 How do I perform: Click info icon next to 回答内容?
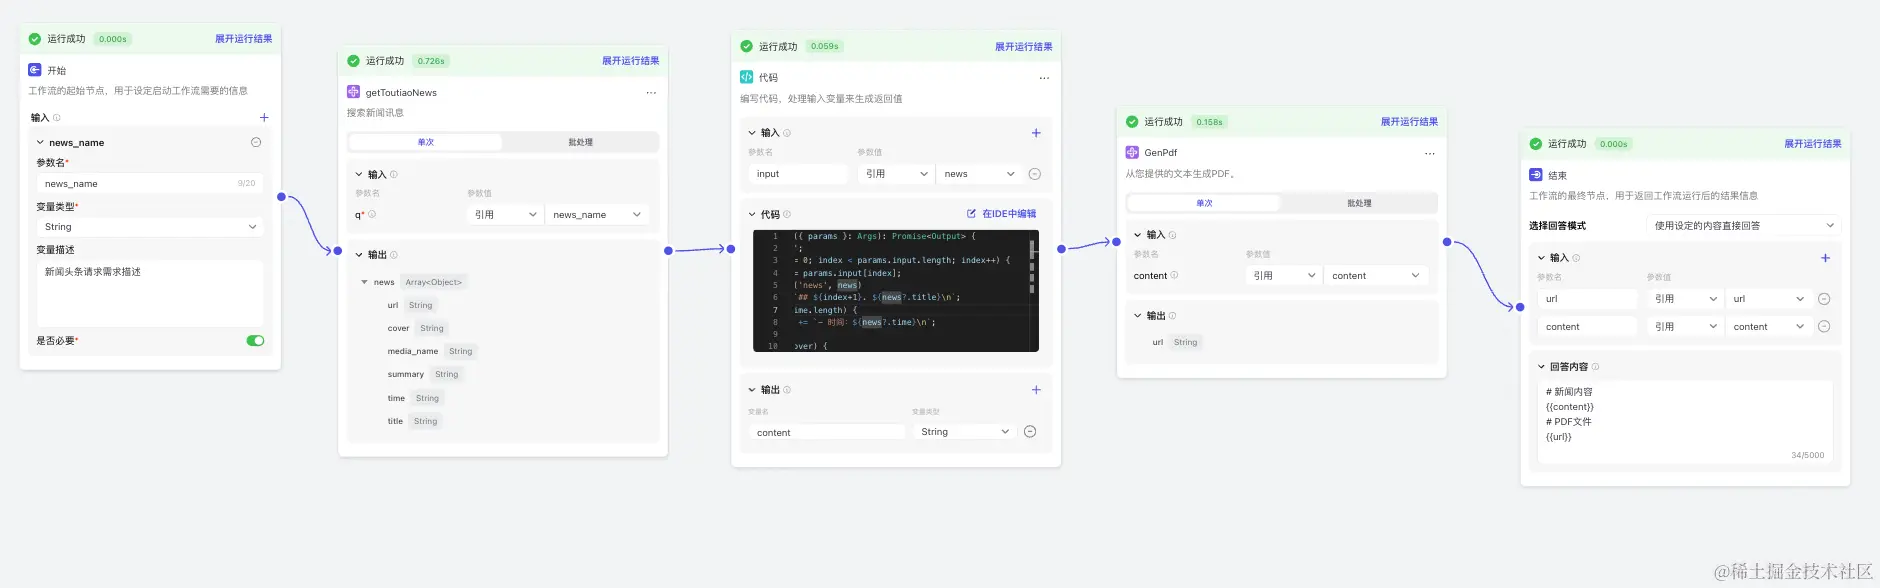tap(1595, 367)
